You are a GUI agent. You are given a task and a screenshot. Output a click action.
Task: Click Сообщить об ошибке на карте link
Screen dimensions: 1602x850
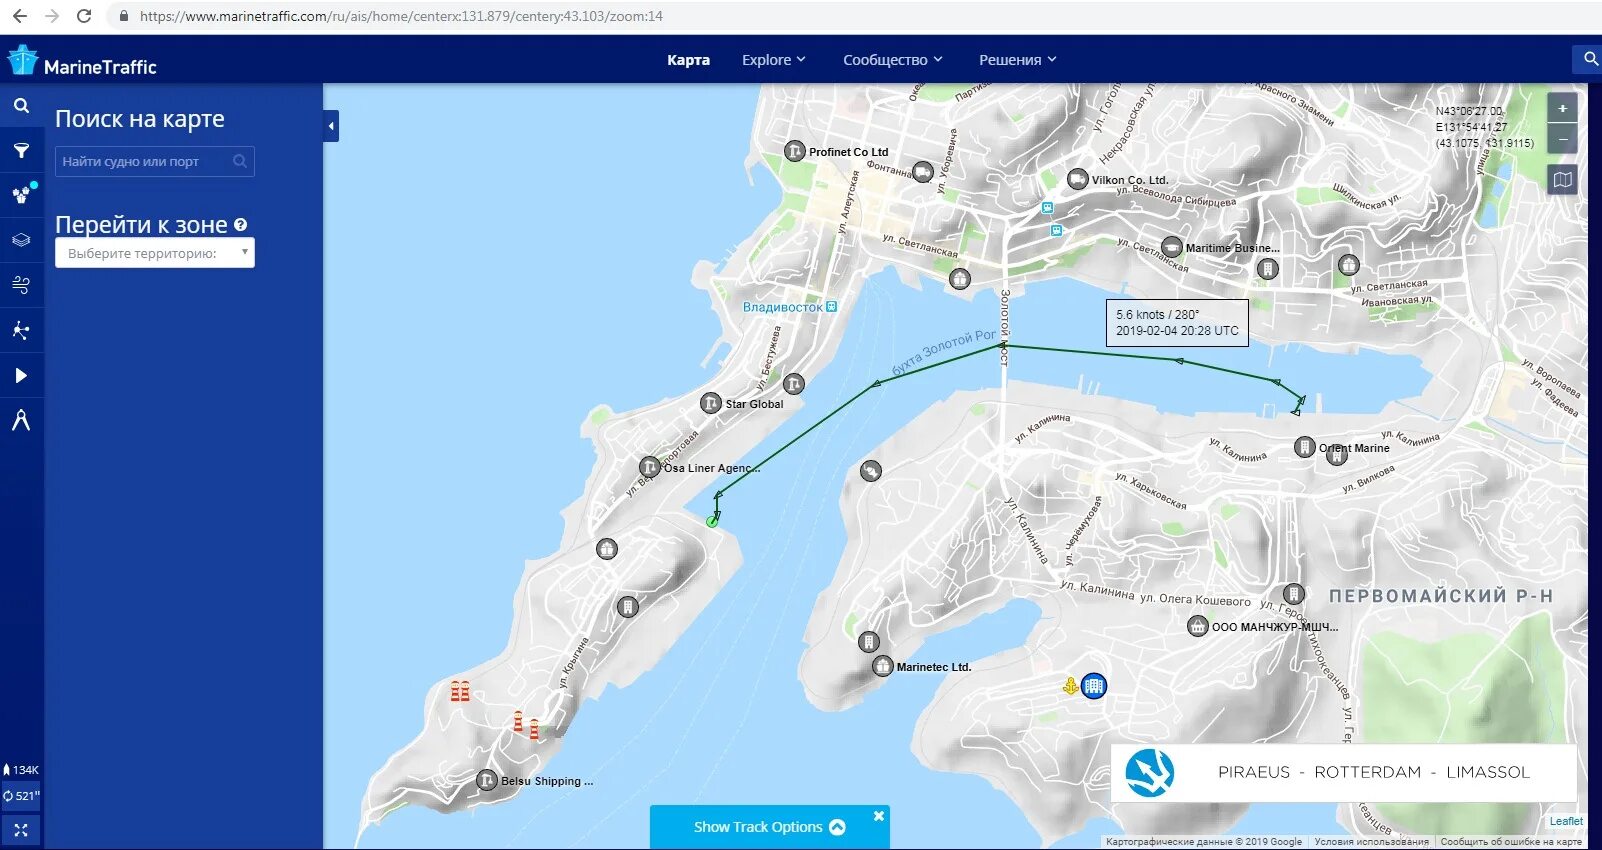(1511, 842)
